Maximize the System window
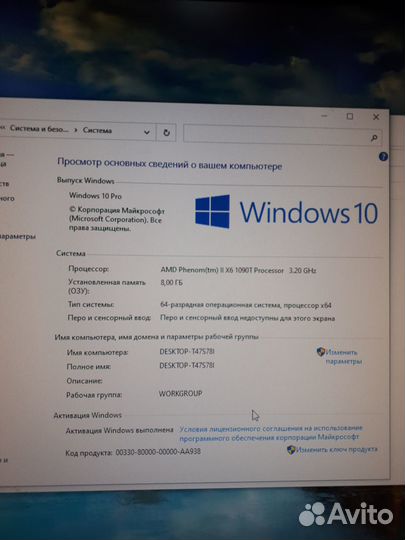405x540 pixels. 350,116
